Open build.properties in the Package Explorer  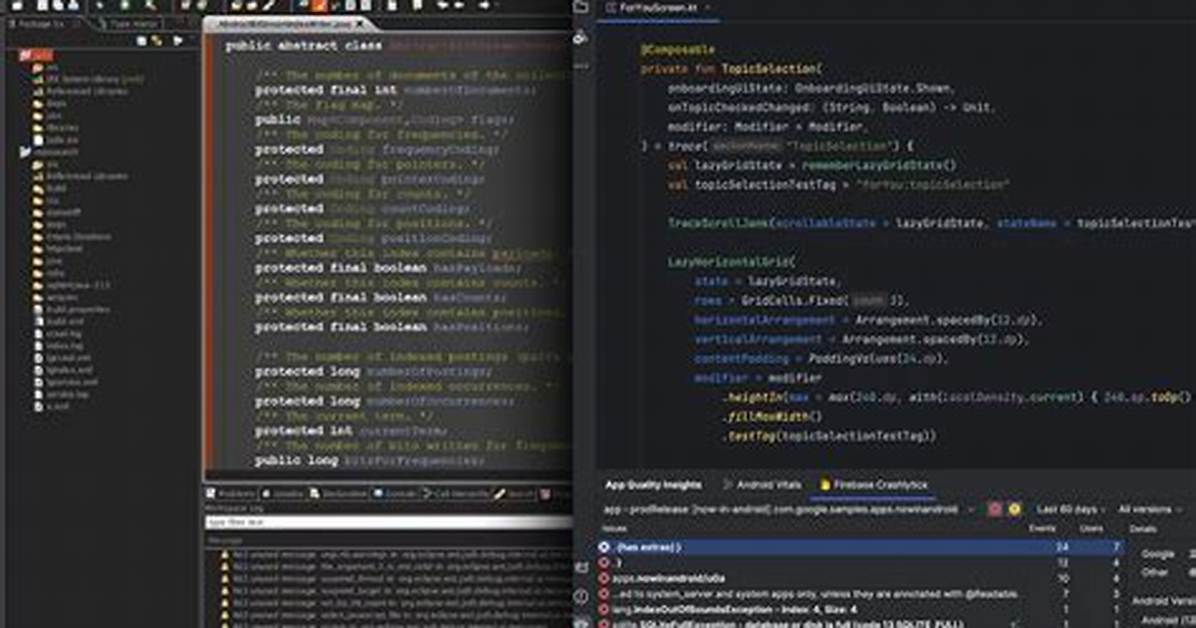72,310
